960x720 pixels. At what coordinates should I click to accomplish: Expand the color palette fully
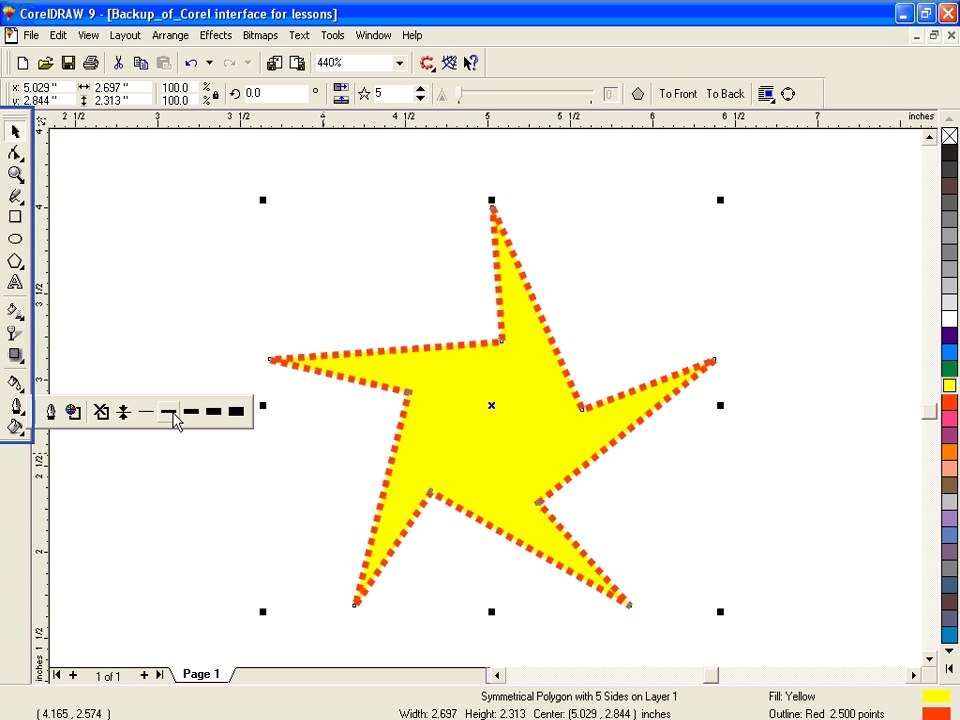tap(950, 669)
